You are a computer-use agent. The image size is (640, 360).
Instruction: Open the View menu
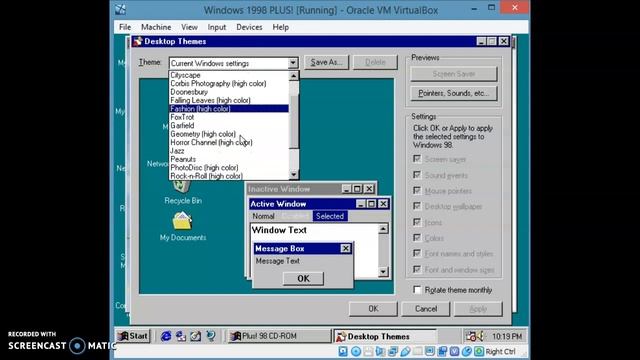[x=189, y=27]
